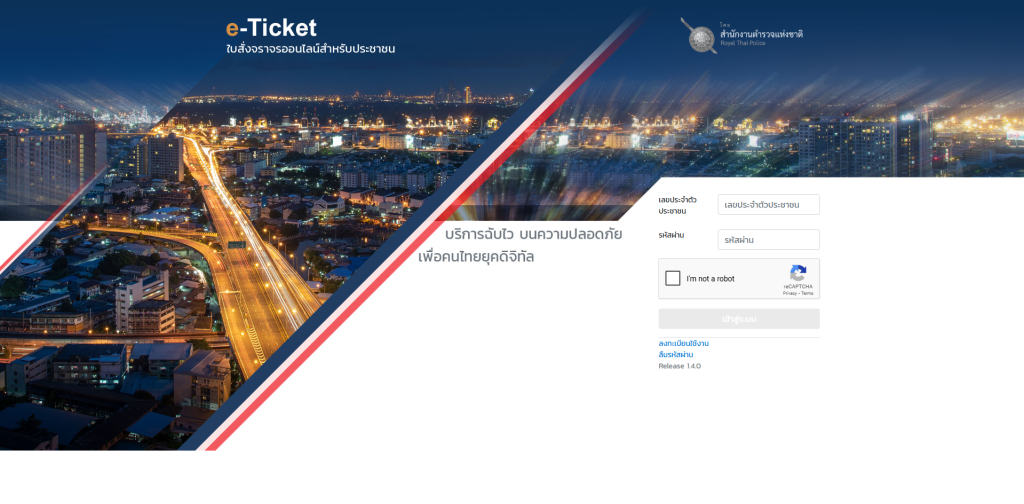This screenshot has height=504, width=1024.
Task: Open the reCAPTCHA Terms link
Action: (807, 293)
